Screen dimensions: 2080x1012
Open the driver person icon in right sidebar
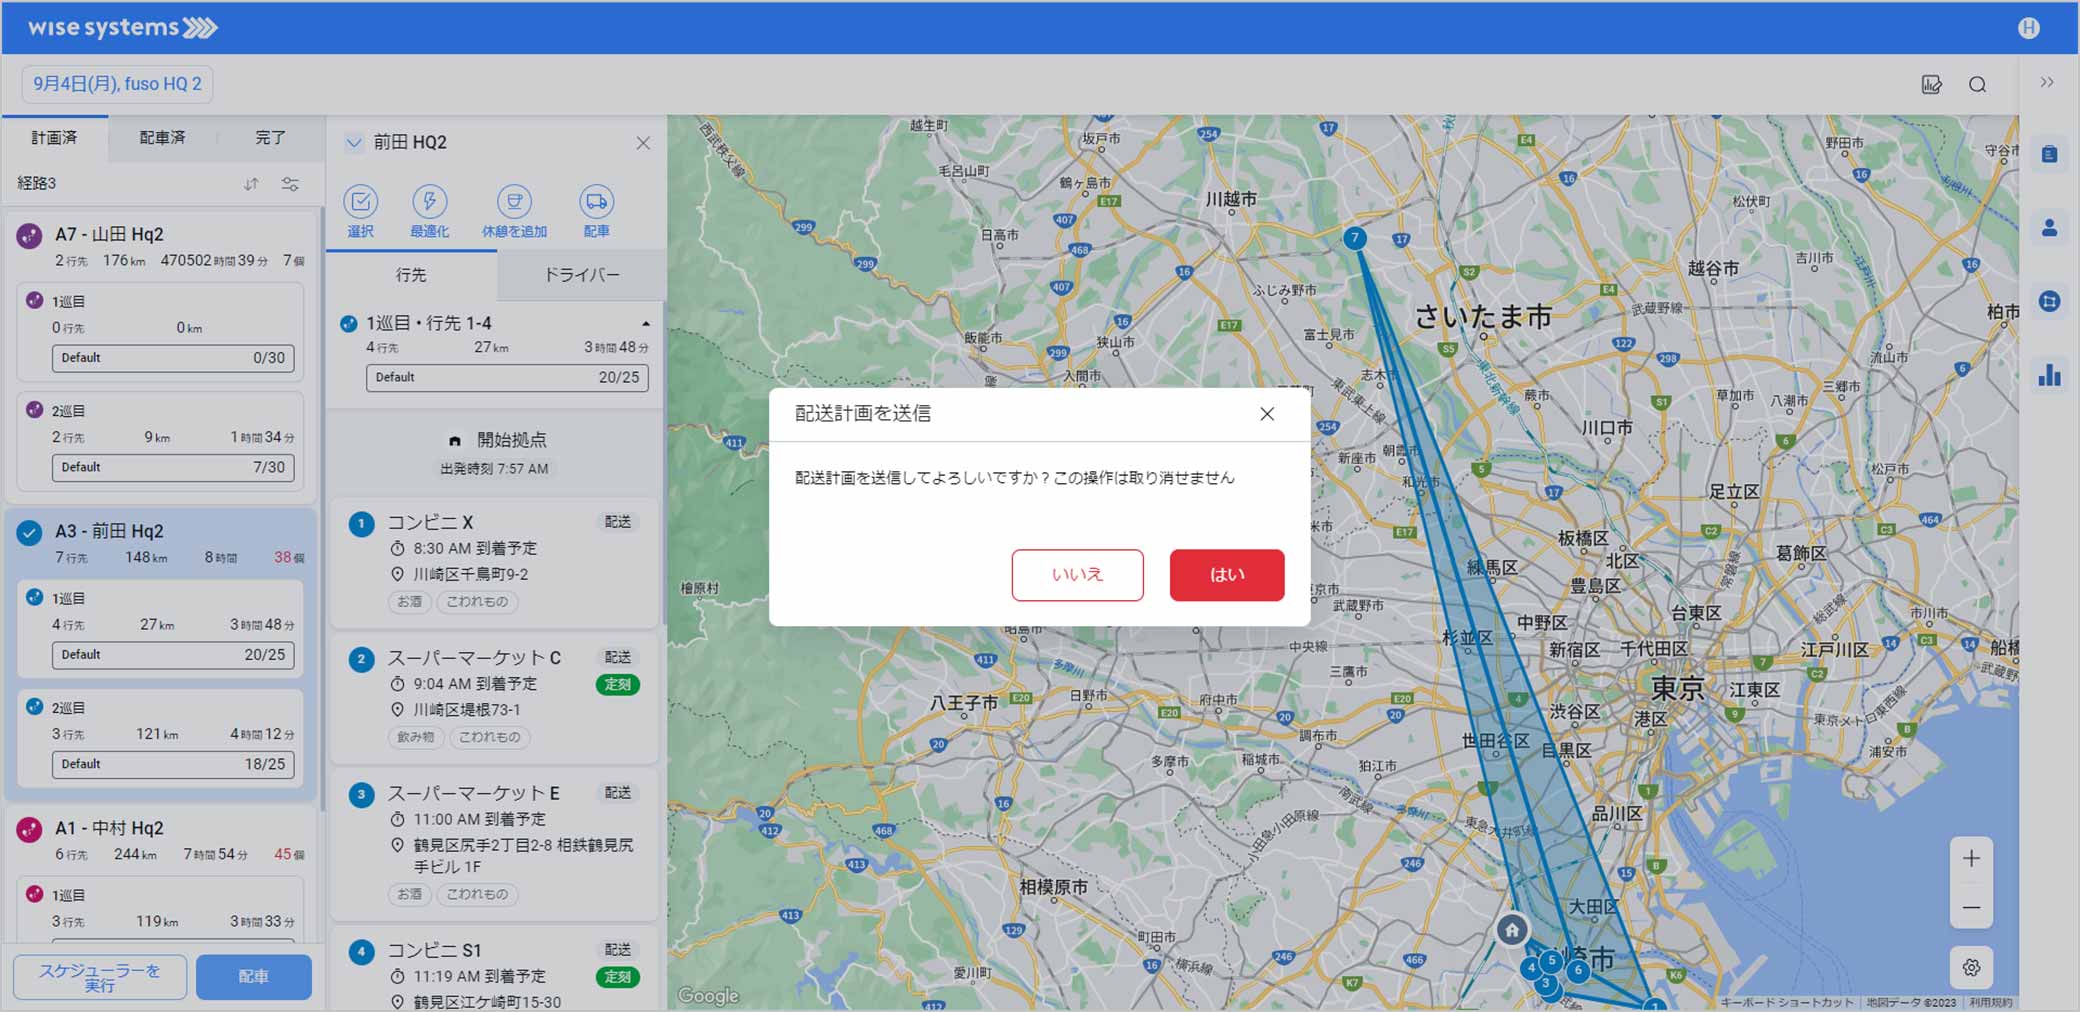pos(2049,228)
